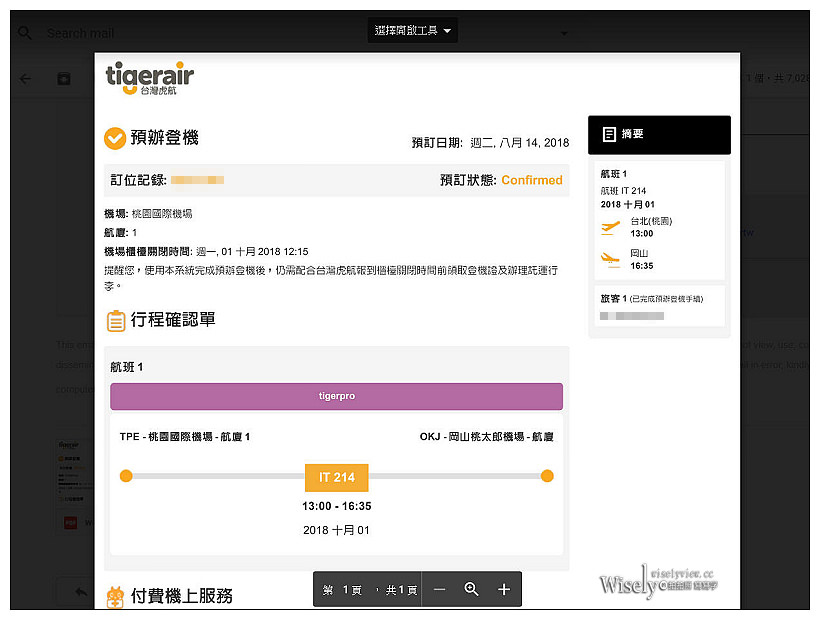Click the tigerair logo on the document

click(148, 77)
